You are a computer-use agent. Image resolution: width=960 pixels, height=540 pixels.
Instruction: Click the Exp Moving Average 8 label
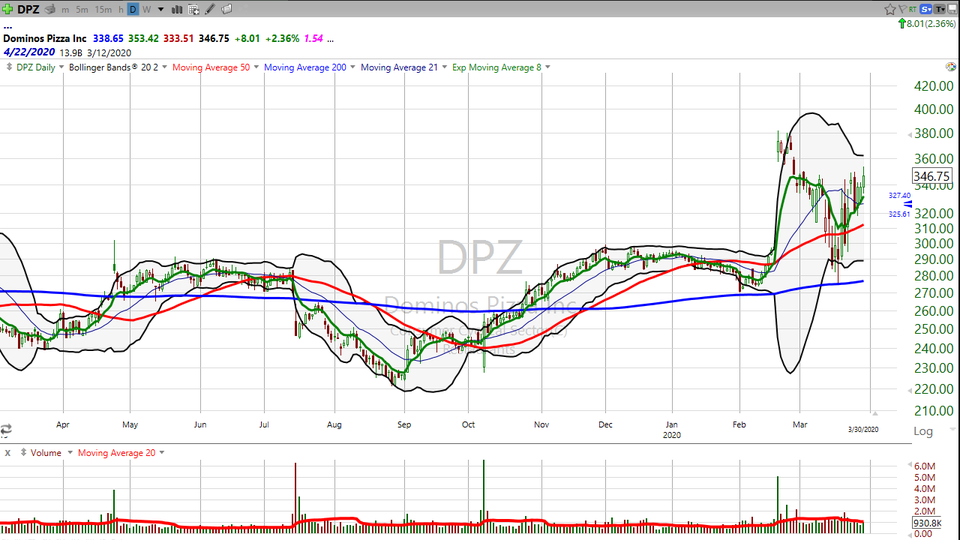coord(497,67)
